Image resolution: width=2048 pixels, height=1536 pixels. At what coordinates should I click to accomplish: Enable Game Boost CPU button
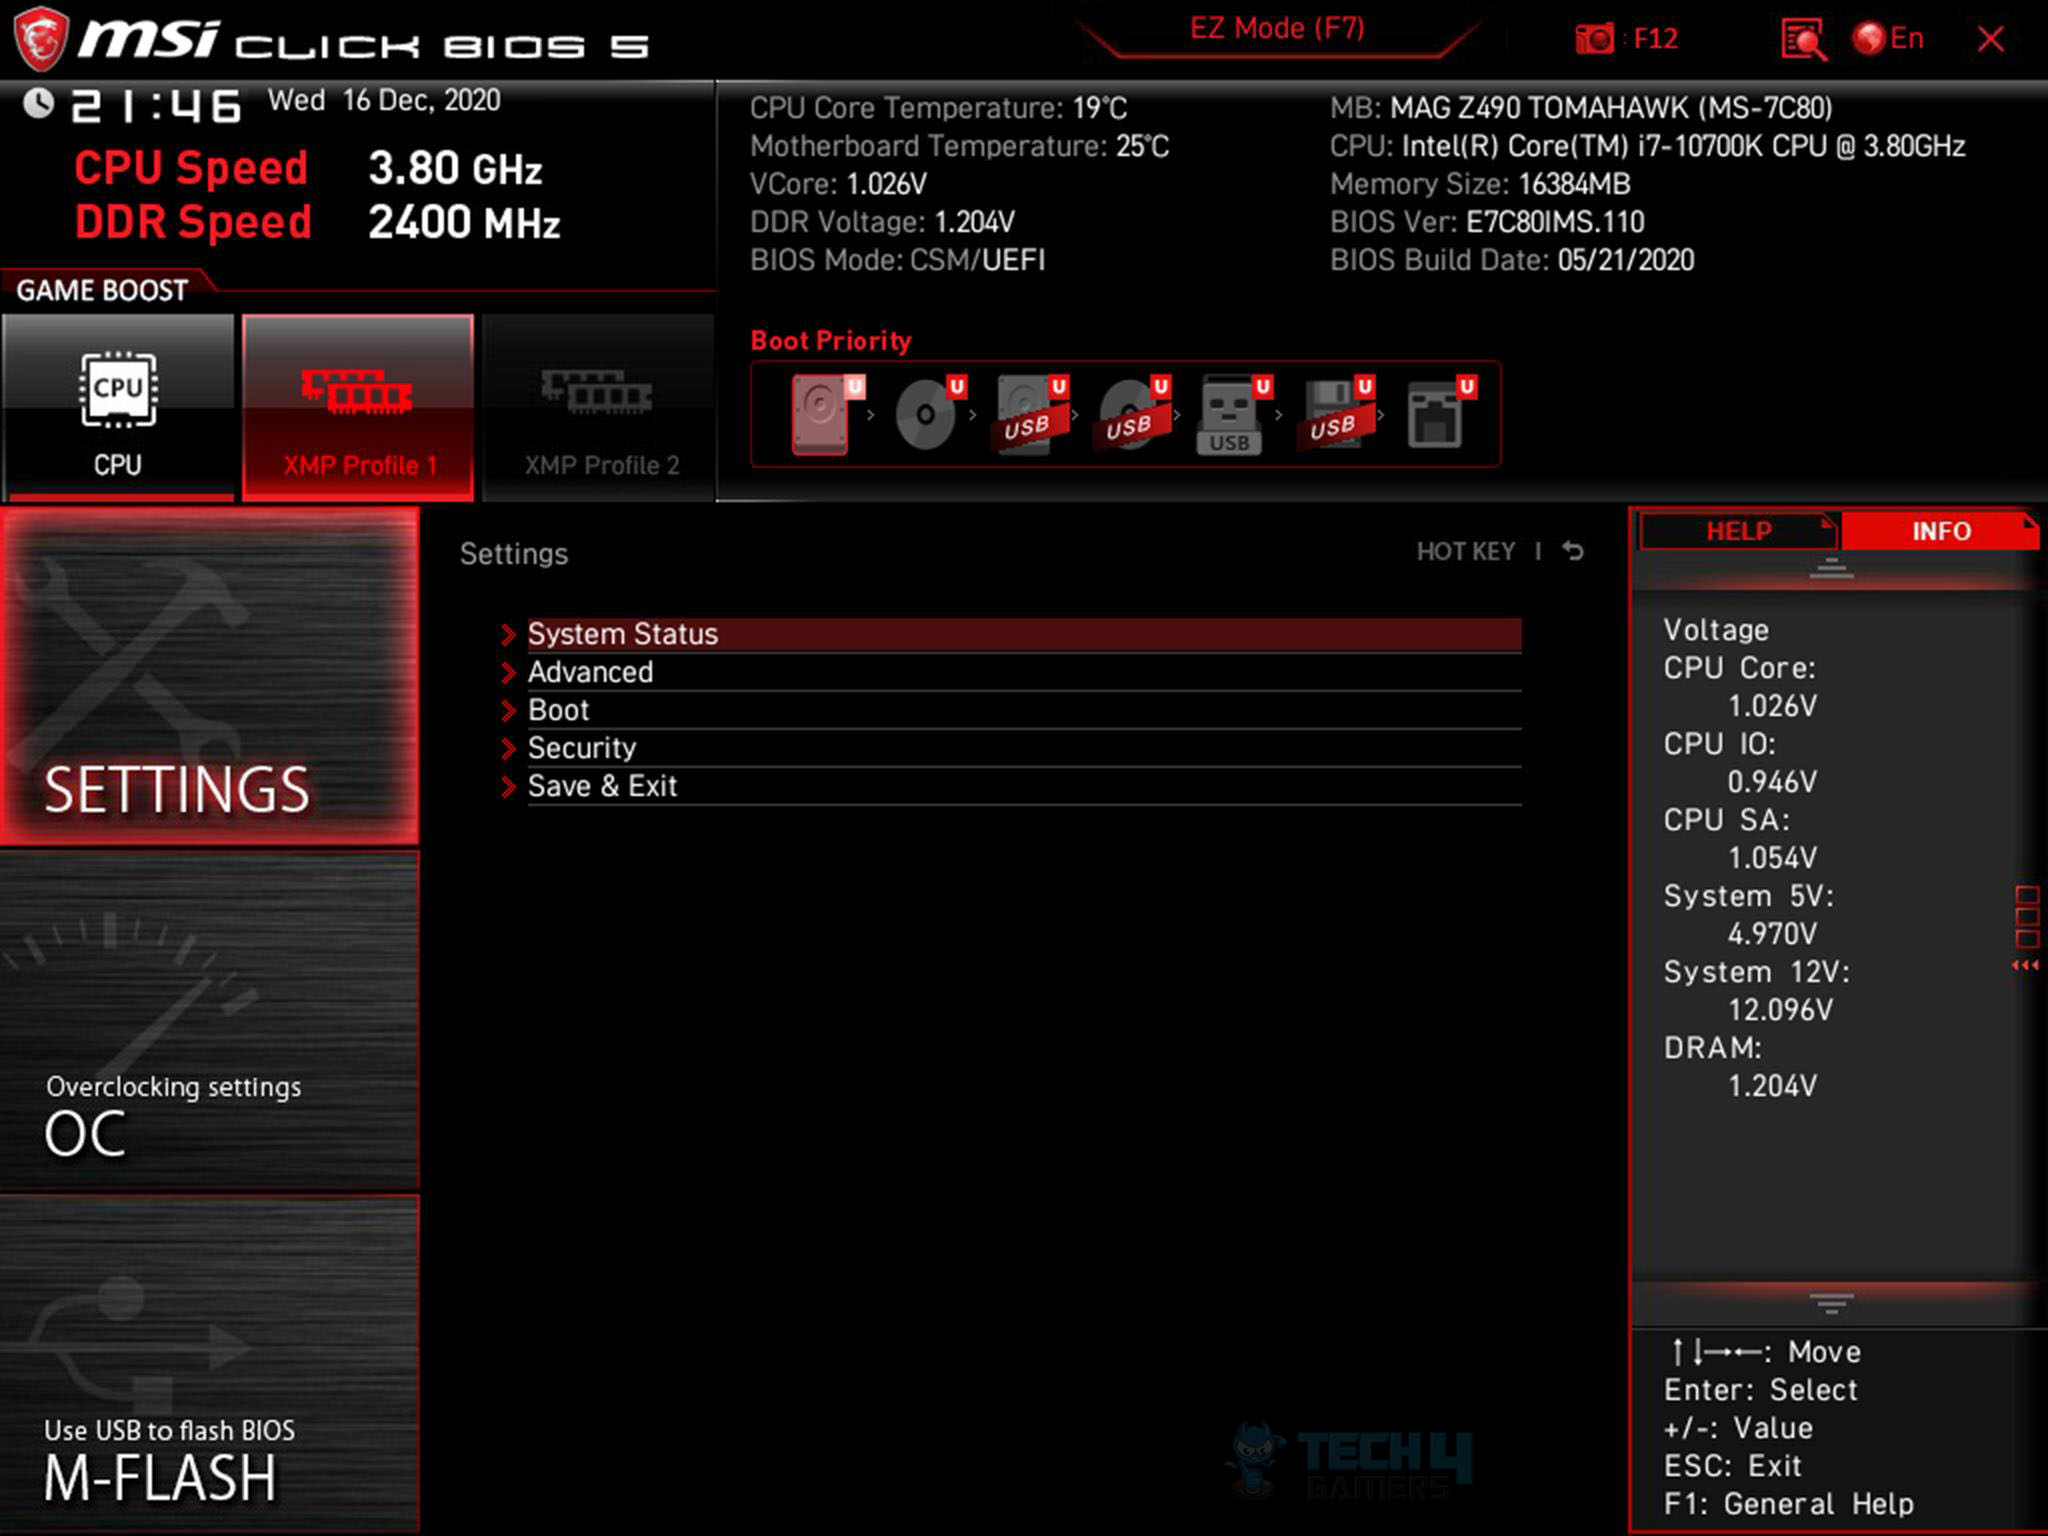click(118, 406)
